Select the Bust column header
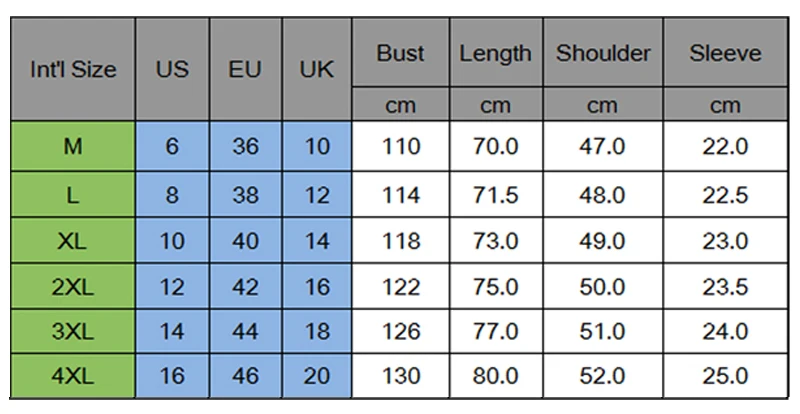 point(401,53)
